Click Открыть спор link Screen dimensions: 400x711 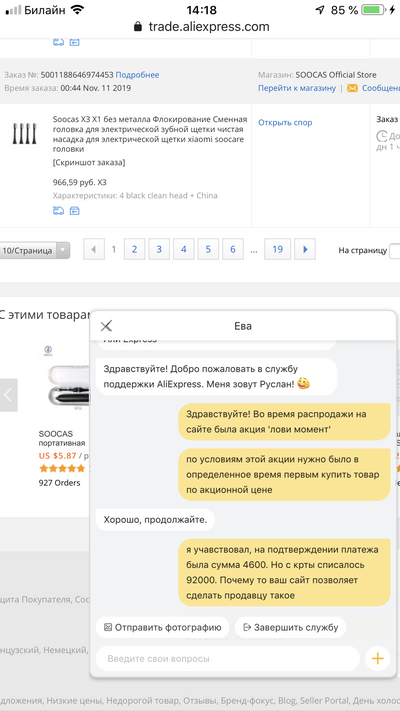(285, 122)
